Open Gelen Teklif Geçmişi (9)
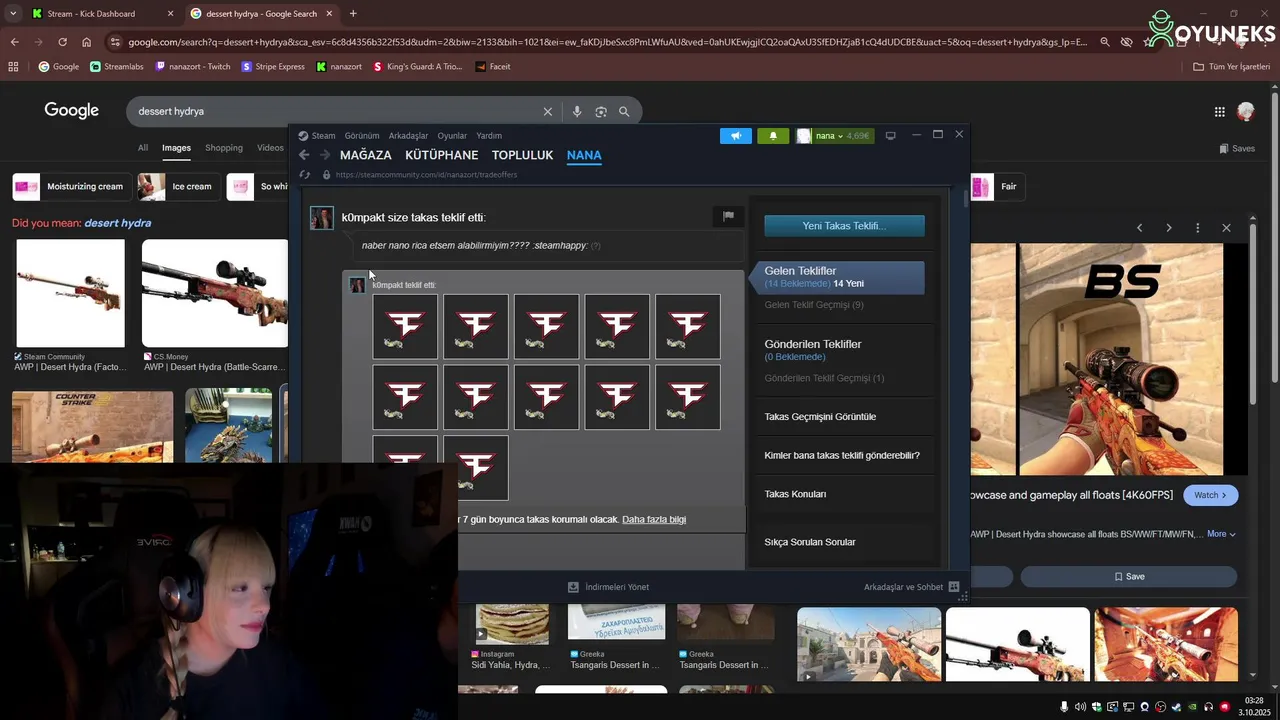The width and height of the screenshot is (1280, 720). click(x=814, y=305)
